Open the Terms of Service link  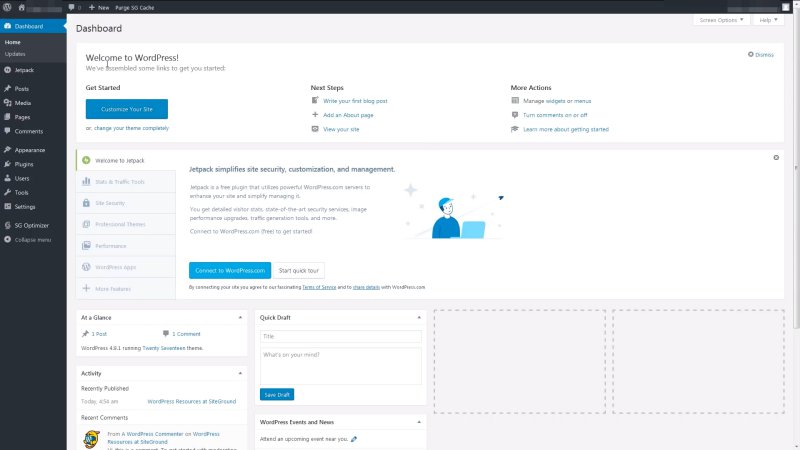pyautogui.click(x=319, y=287)
